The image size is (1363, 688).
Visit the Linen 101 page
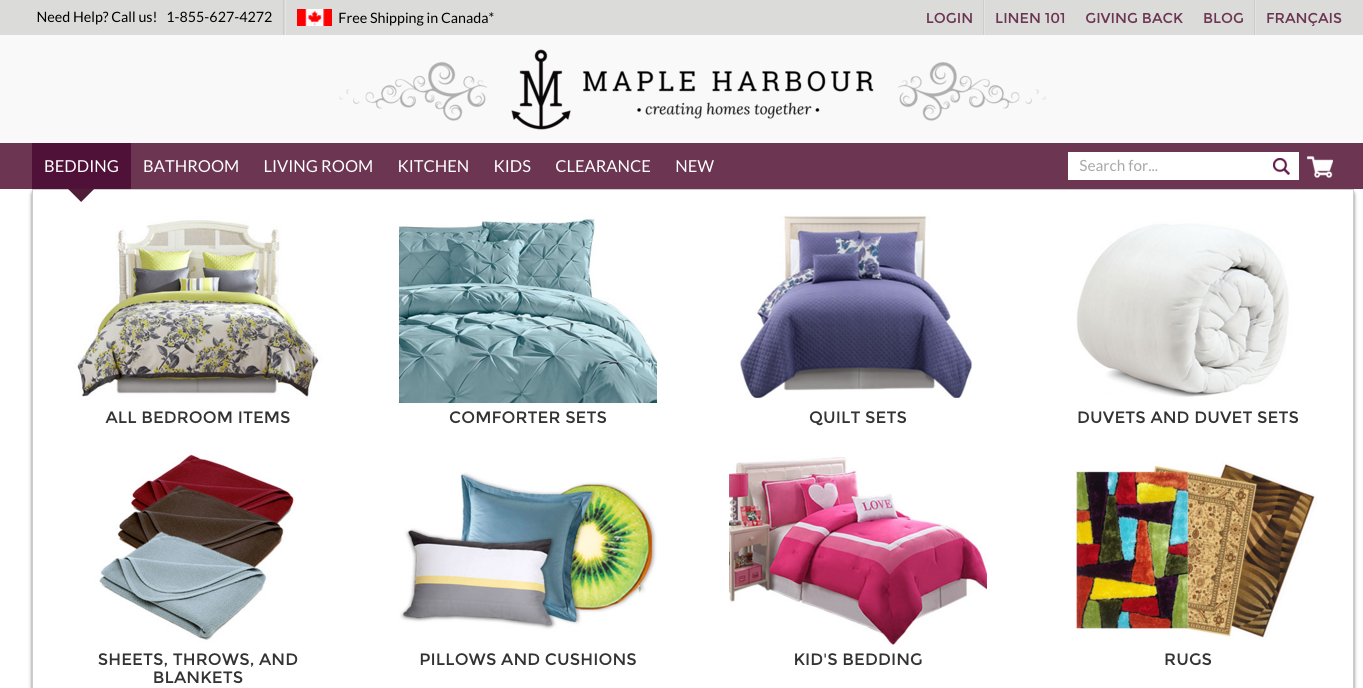(1030, 18)
